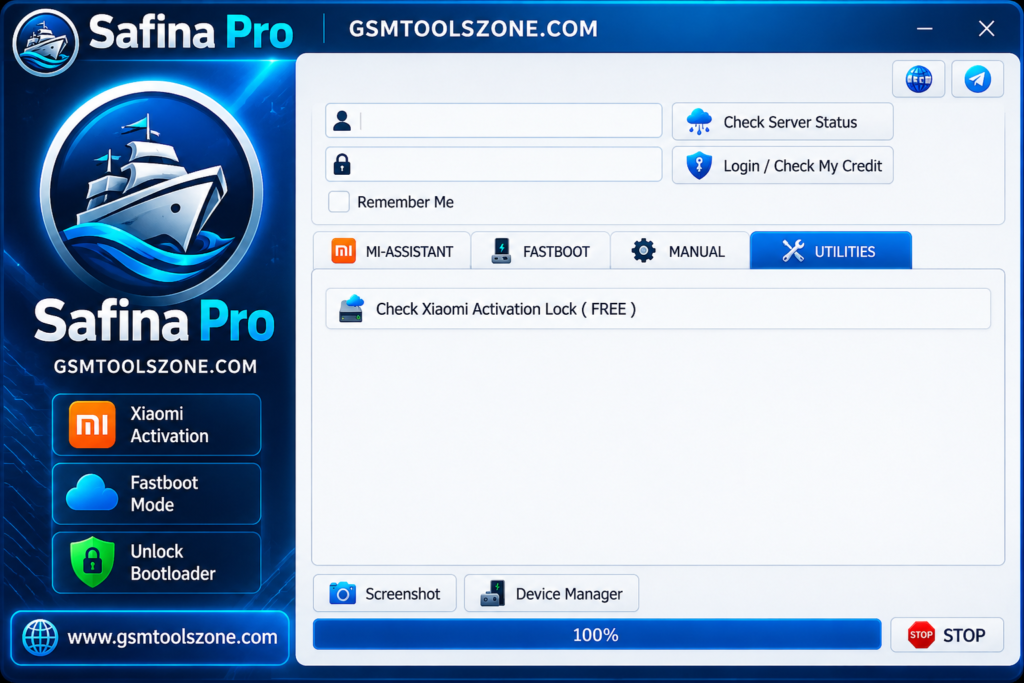Open the Telegram channel icon button
The width and height of the screenshot is (1024, 683).
pos(977,79)
